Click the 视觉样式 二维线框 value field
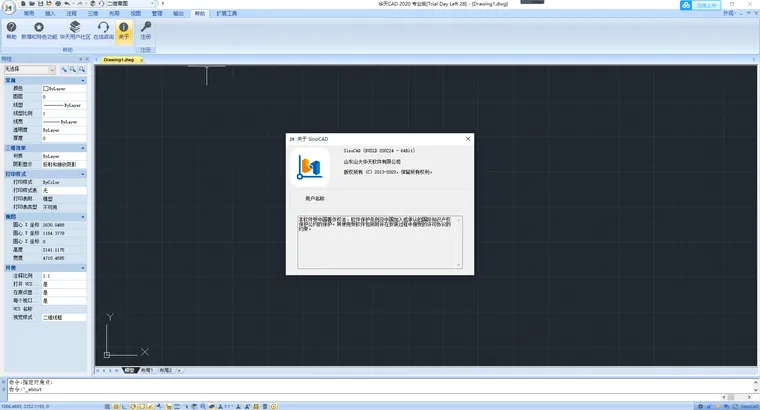This screenshot has width=760, height=410. [64, 317]
